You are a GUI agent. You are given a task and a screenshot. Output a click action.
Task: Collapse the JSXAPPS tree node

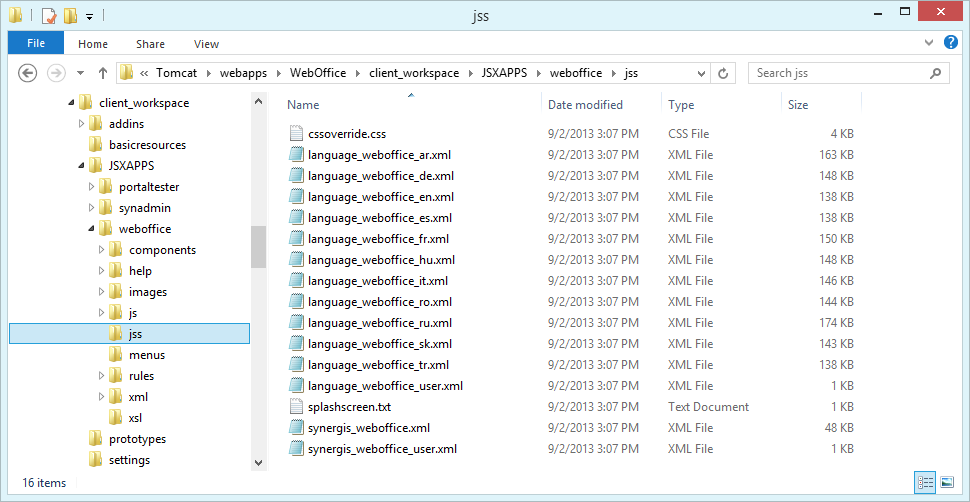point(82,167)
